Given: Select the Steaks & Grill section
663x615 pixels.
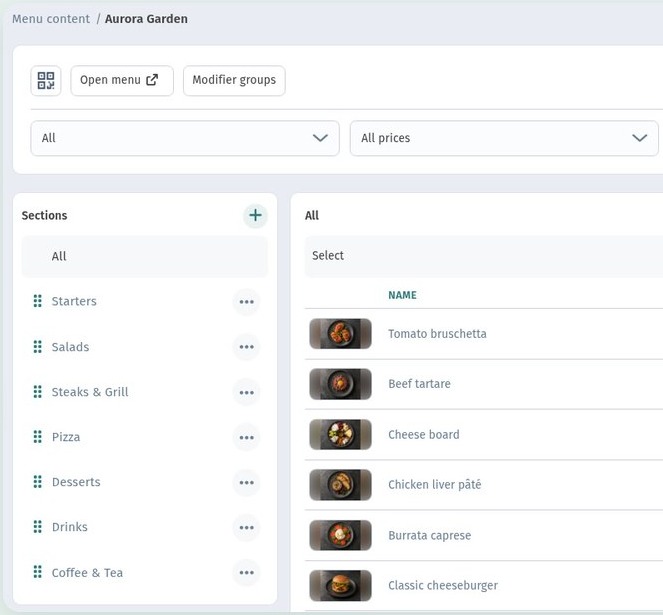Looking at the screenshot, I should click(x=90, y=392).
